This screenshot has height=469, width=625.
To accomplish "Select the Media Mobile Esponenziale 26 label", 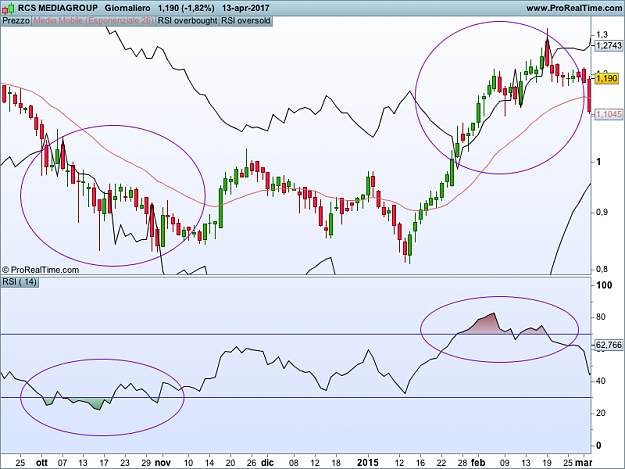I will (x=93, y=21).
